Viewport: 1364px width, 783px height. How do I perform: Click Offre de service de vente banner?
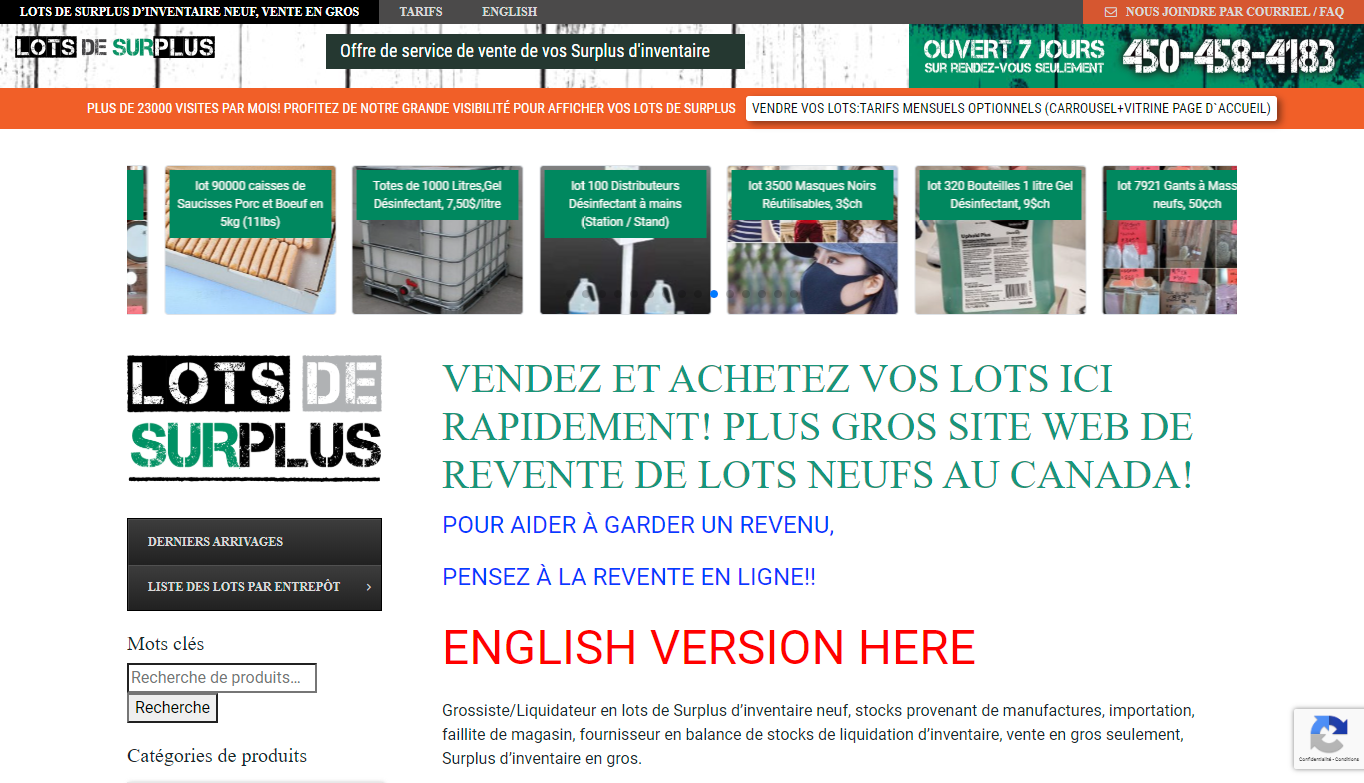tap(534, 52)
